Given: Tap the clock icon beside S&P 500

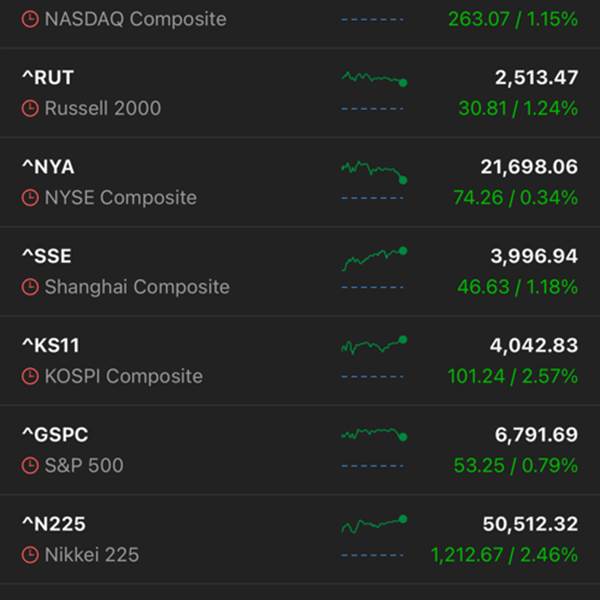Looking at the screenshot, I should click(31, 466).
